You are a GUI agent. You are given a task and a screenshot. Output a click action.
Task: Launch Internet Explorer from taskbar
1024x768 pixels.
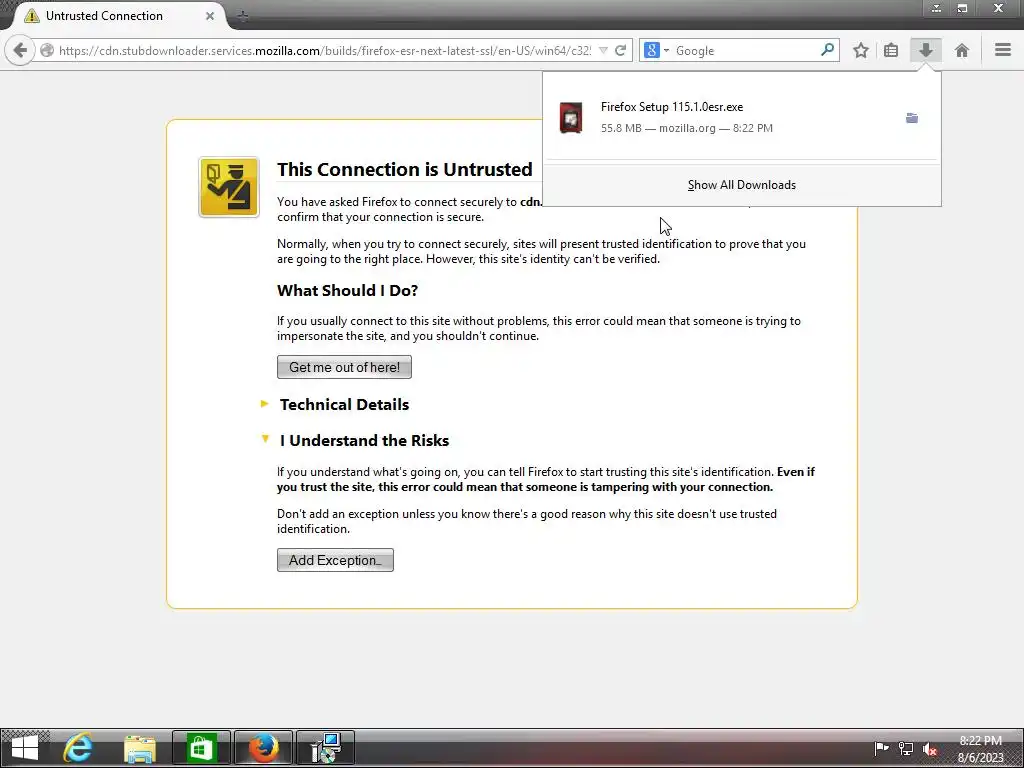(x=78, y=748)
